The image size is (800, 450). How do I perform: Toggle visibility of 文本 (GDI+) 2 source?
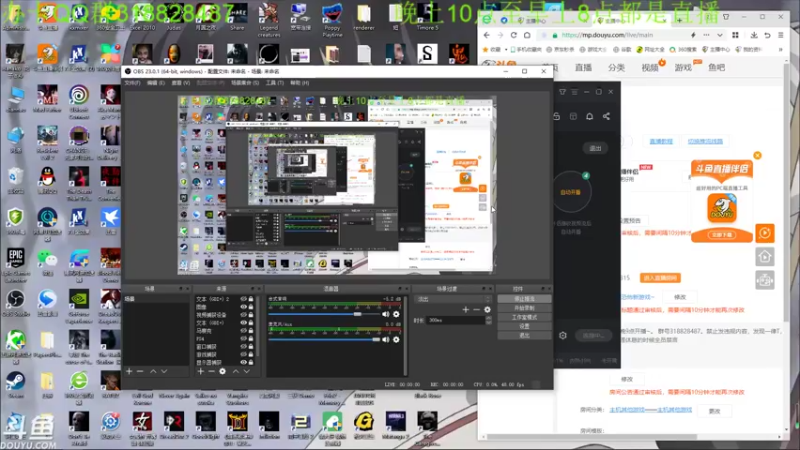(x=243, y=299)
